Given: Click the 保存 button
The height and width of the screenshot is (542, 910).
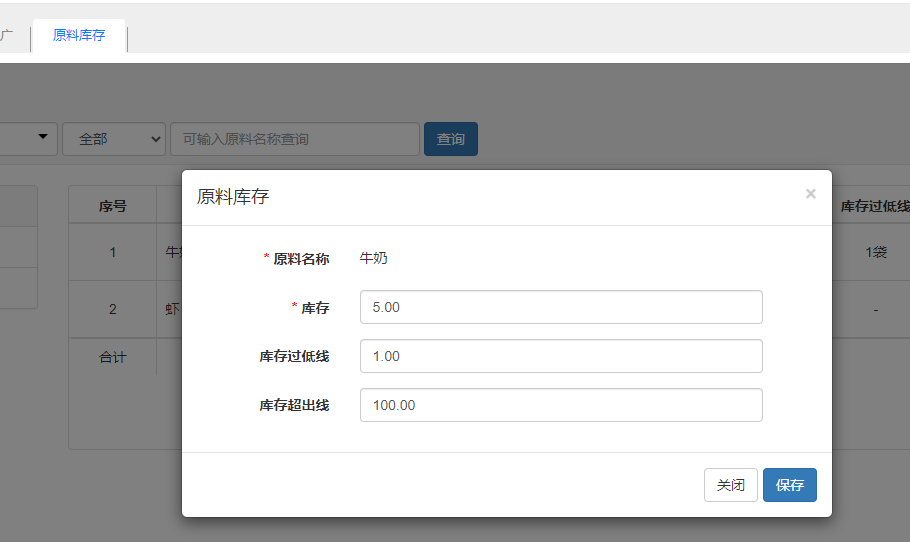Looking at the screenshot, I should tap(789, 485).
